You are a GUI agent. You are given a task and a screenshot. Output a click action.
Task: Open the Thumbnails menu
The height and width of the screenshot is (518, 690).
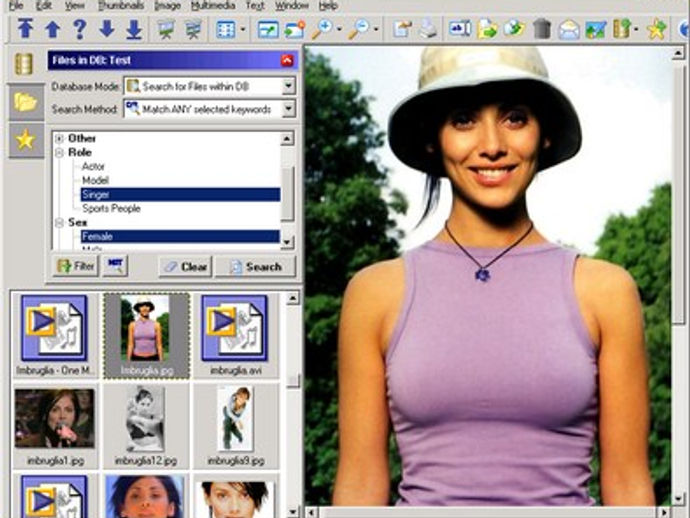[121, 6]
